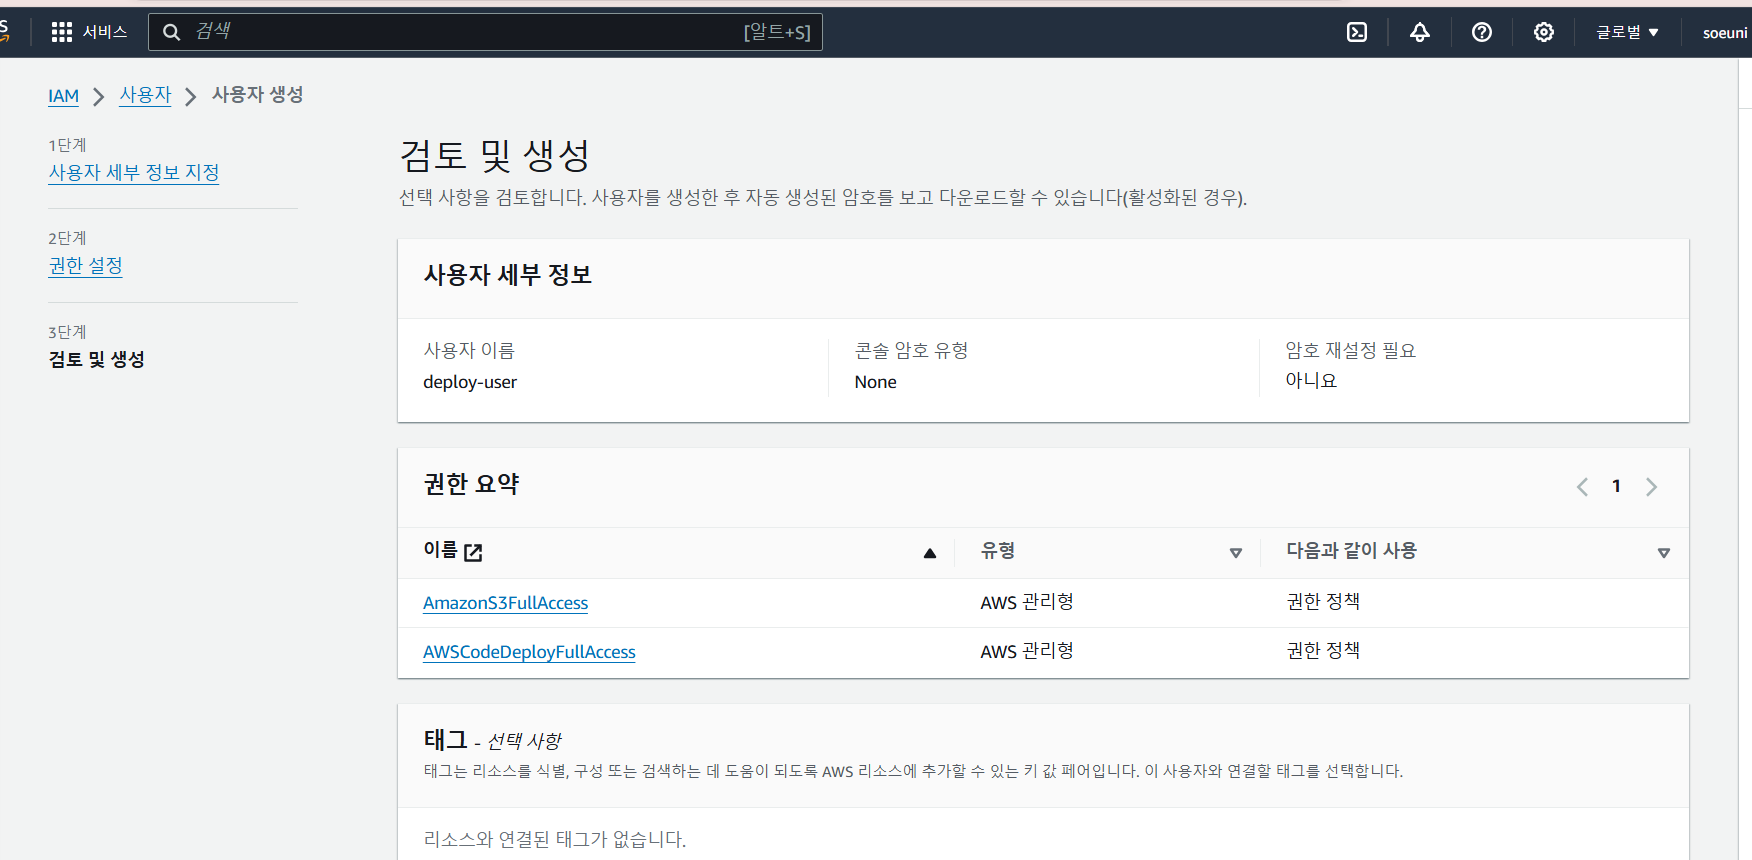Image resolution: width=1752 pixels, height=860 pixels.
Task: Click the 사용자 생성 breadcrumb text
Action: pos(258,94)
